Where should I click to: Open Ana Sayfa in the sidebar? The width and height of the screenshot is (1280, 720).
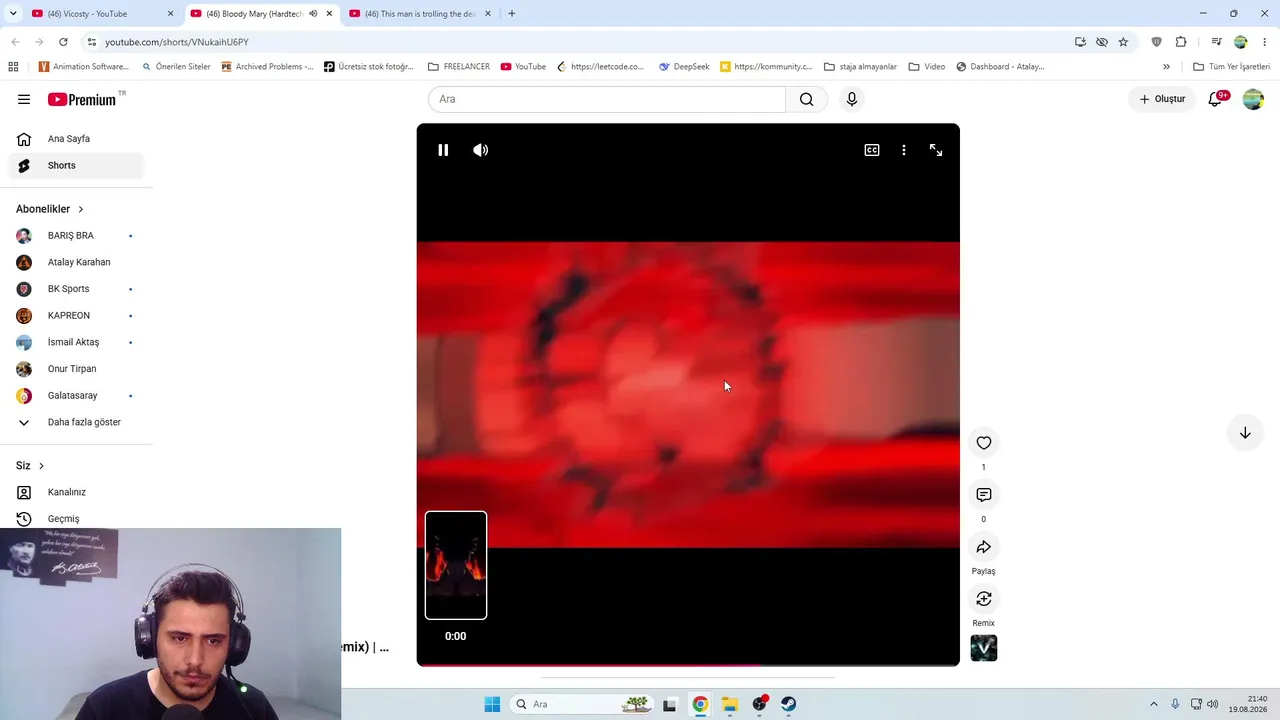[76, 139]
